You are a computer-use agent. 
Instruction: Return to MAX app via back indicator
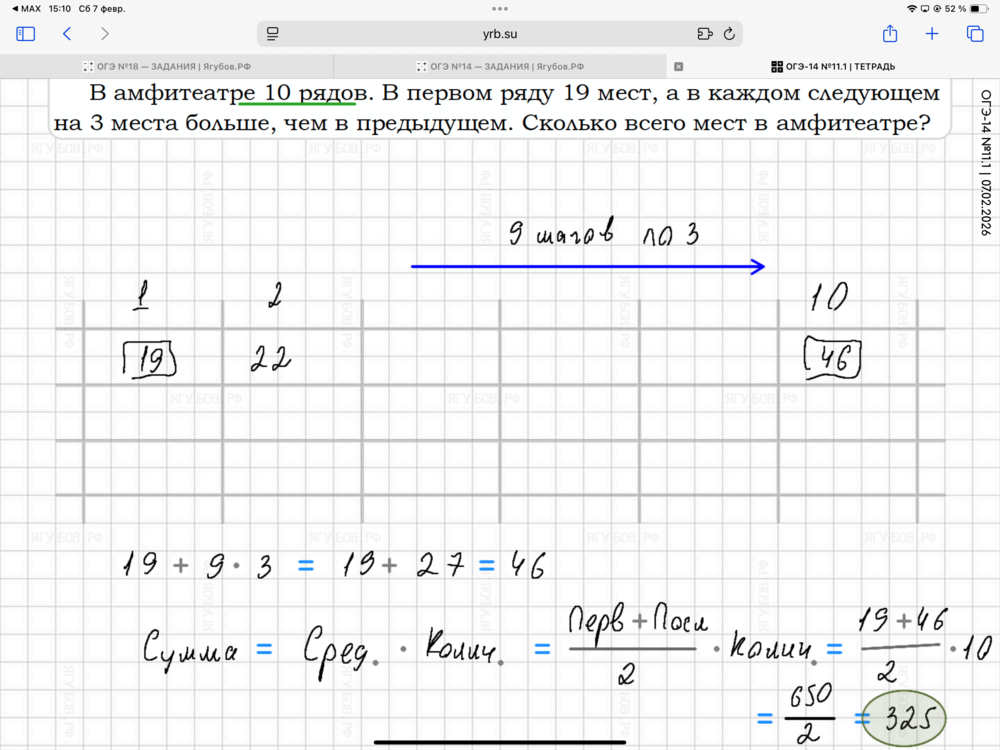[25, 8]
